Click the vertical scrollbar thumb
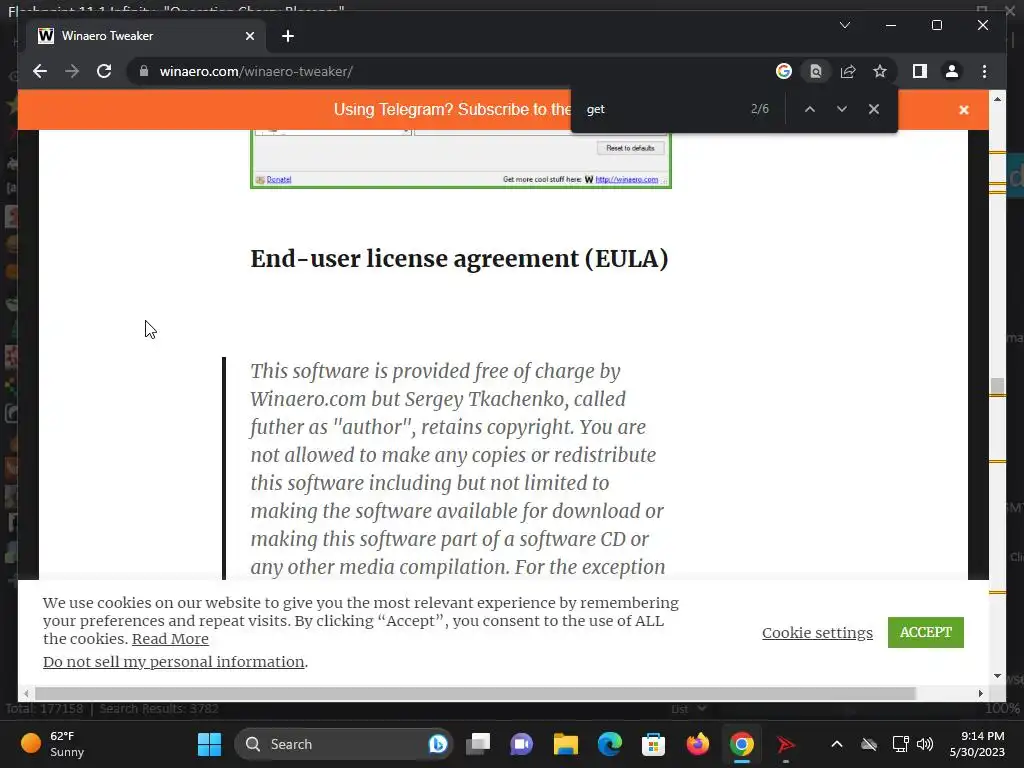The image size is (1024, 768). tap(997, 387)
